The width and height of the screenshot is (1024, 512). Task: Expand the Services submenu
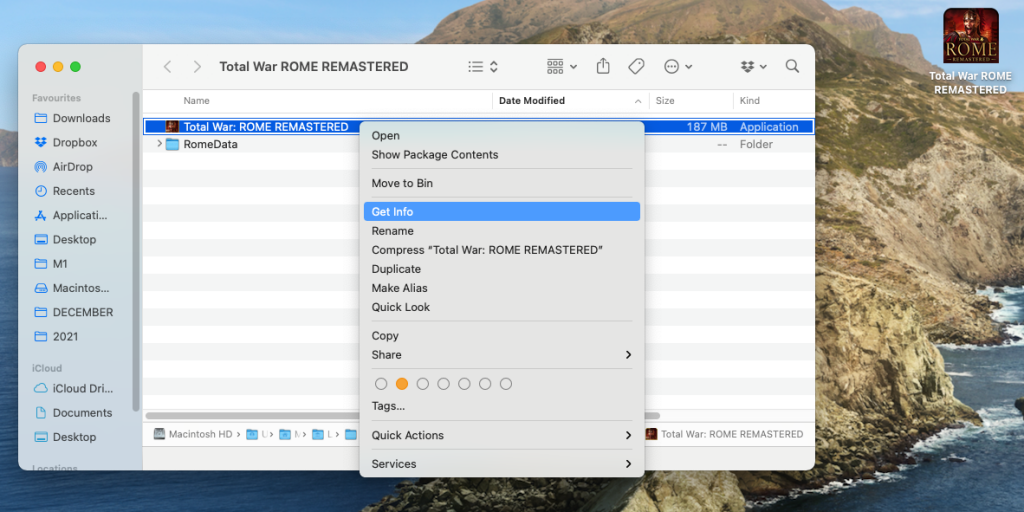tap(502, 464)
